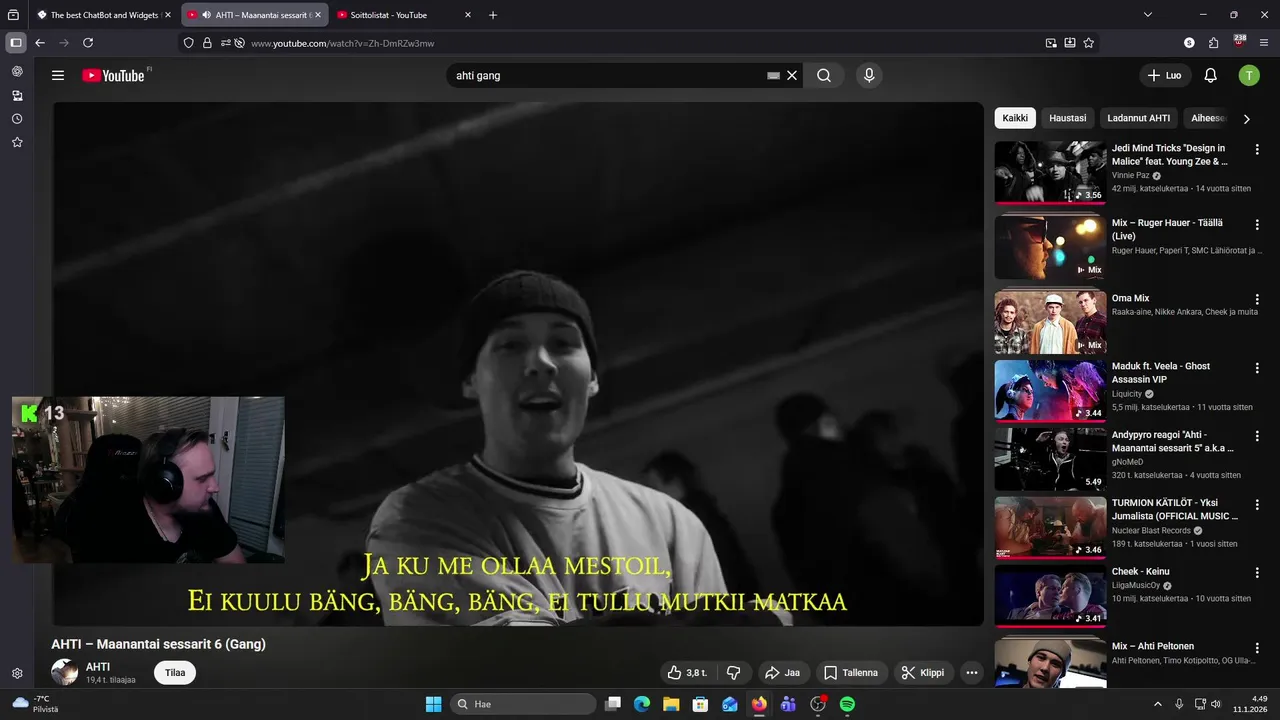The height and width of the screenshot is (720, 1280).
Task: Open the AHTI channel name link
Action: (x=98, y=666)
